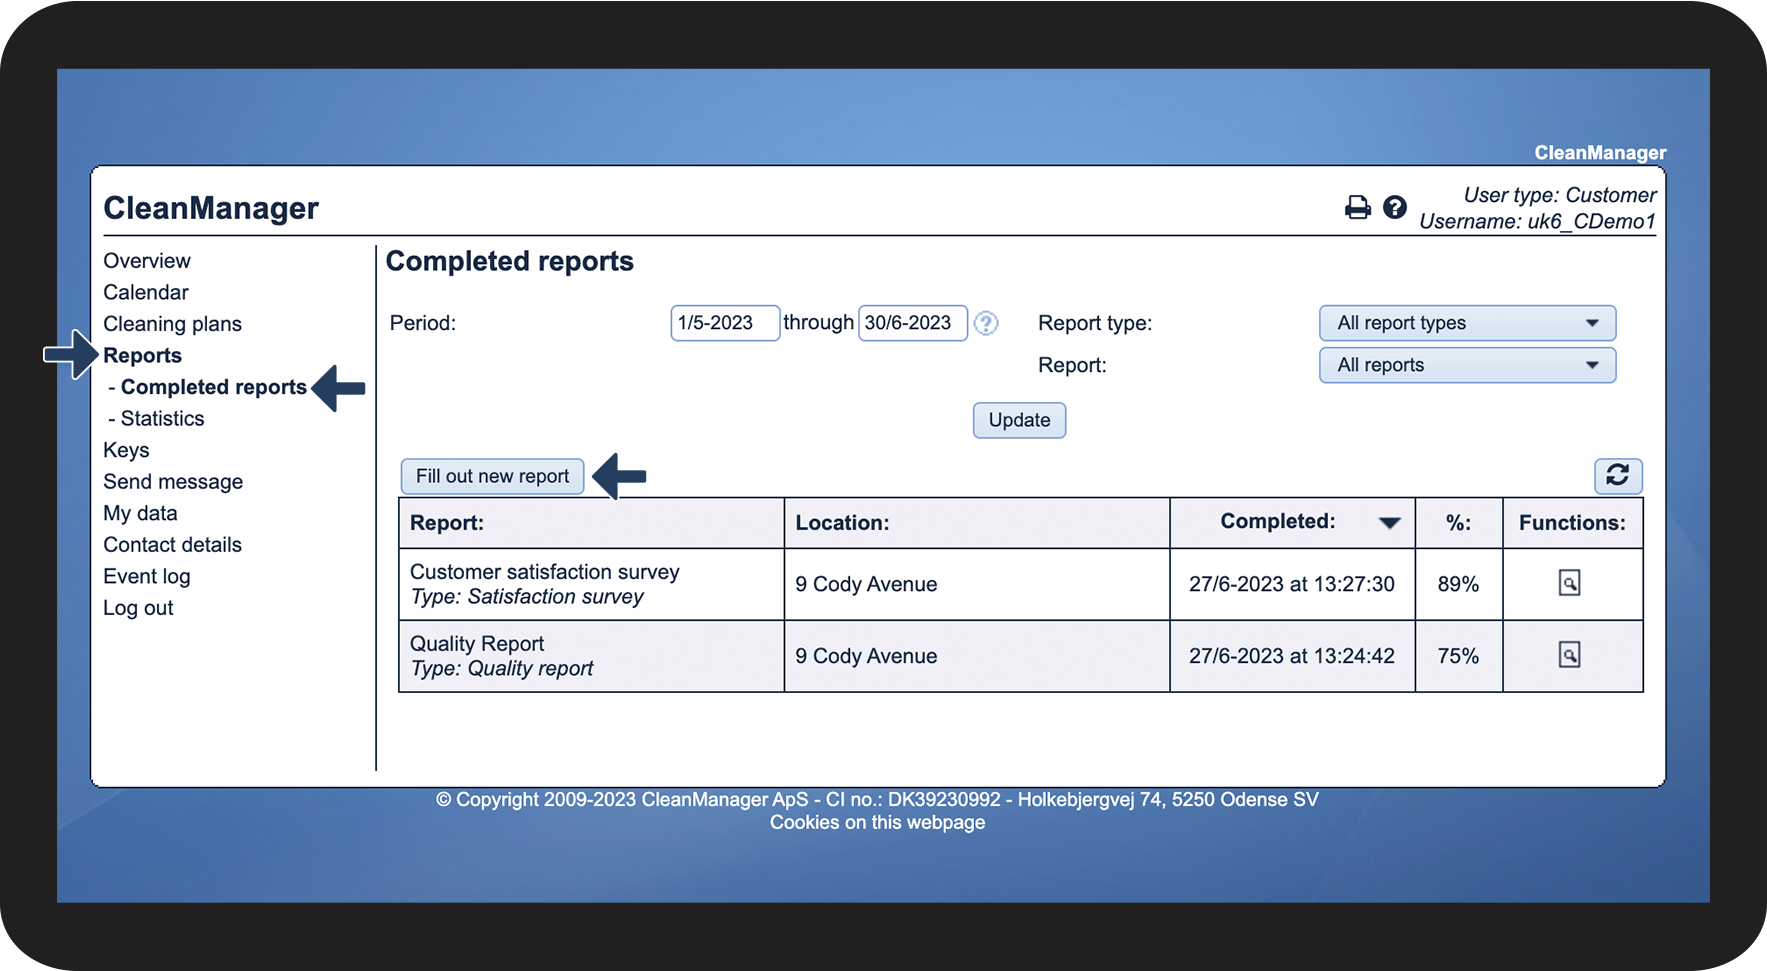1767x971 pixels.
Task: Click the Completed reports page heading
Action: (510, 261)
